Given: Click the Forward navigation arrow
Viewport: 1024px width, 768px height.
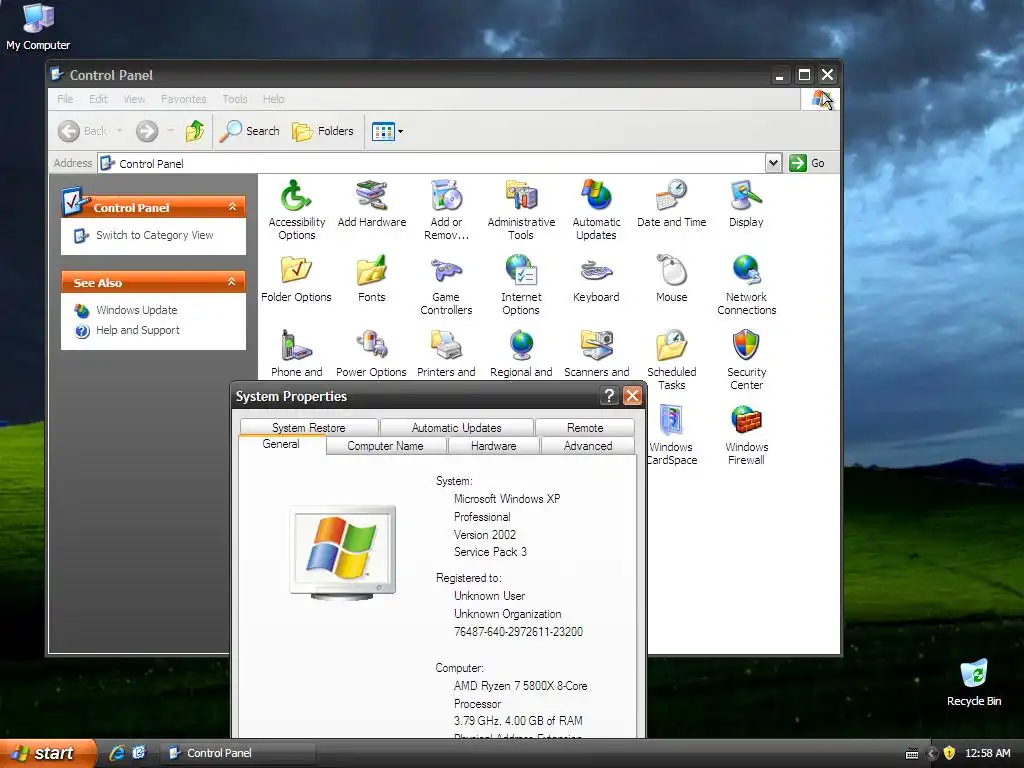Looking at the screenshot, I should [x=147, y=131].
